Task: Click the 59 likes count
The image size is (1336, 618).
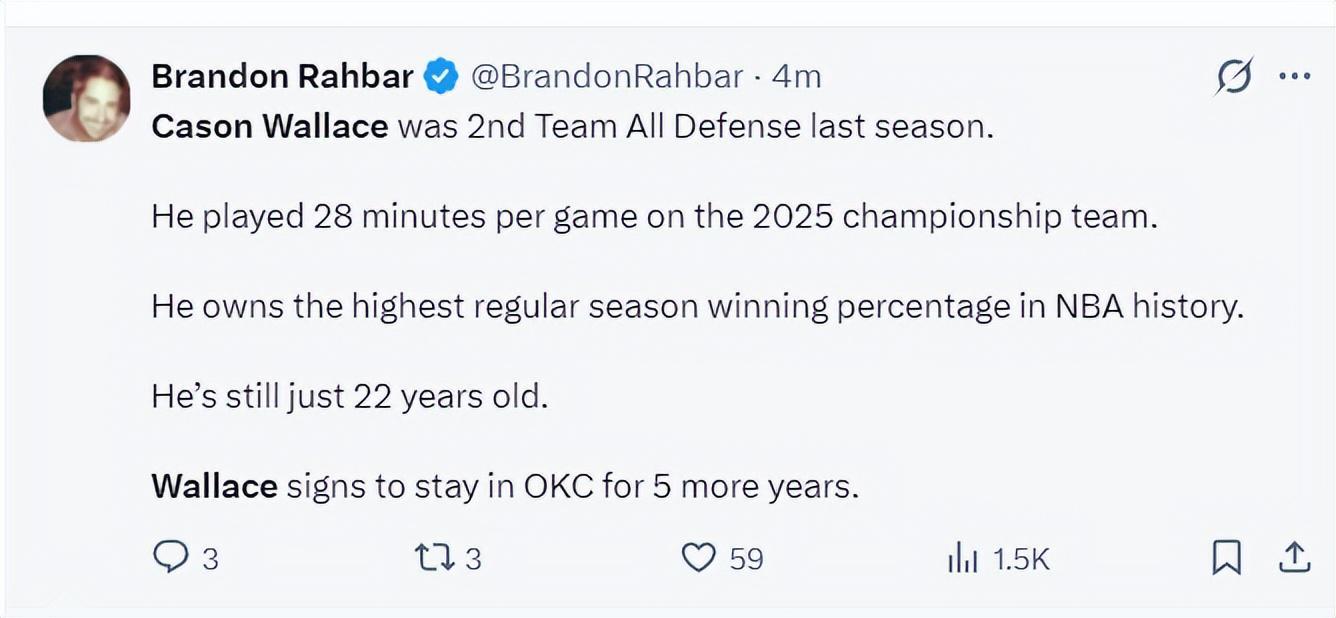Action: tap(746, 559)
